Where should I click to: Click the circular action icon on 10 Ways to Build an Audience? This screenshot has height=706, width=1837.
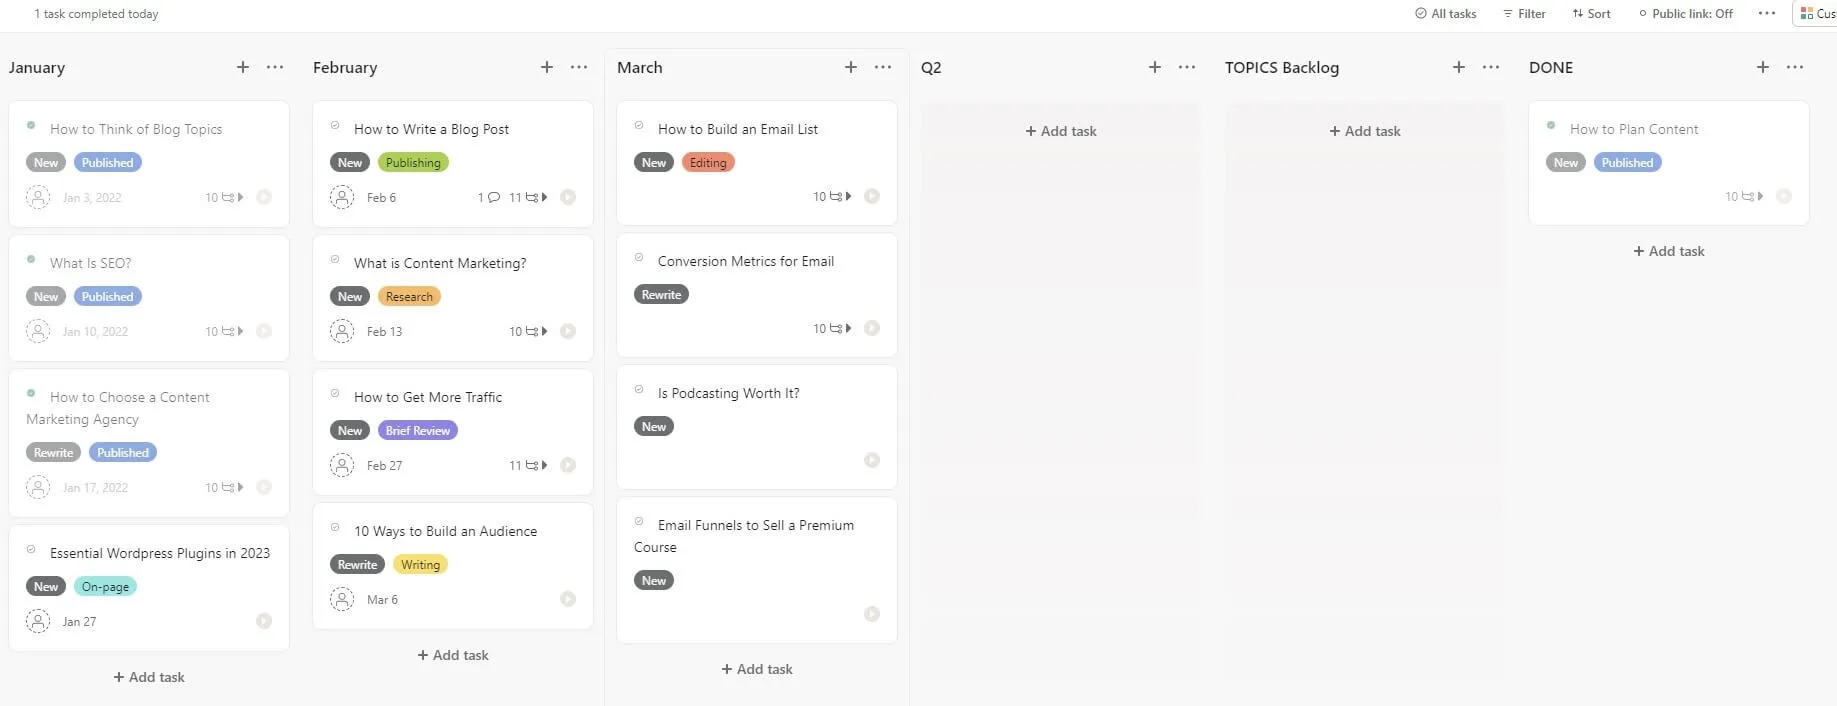(567, 599)
